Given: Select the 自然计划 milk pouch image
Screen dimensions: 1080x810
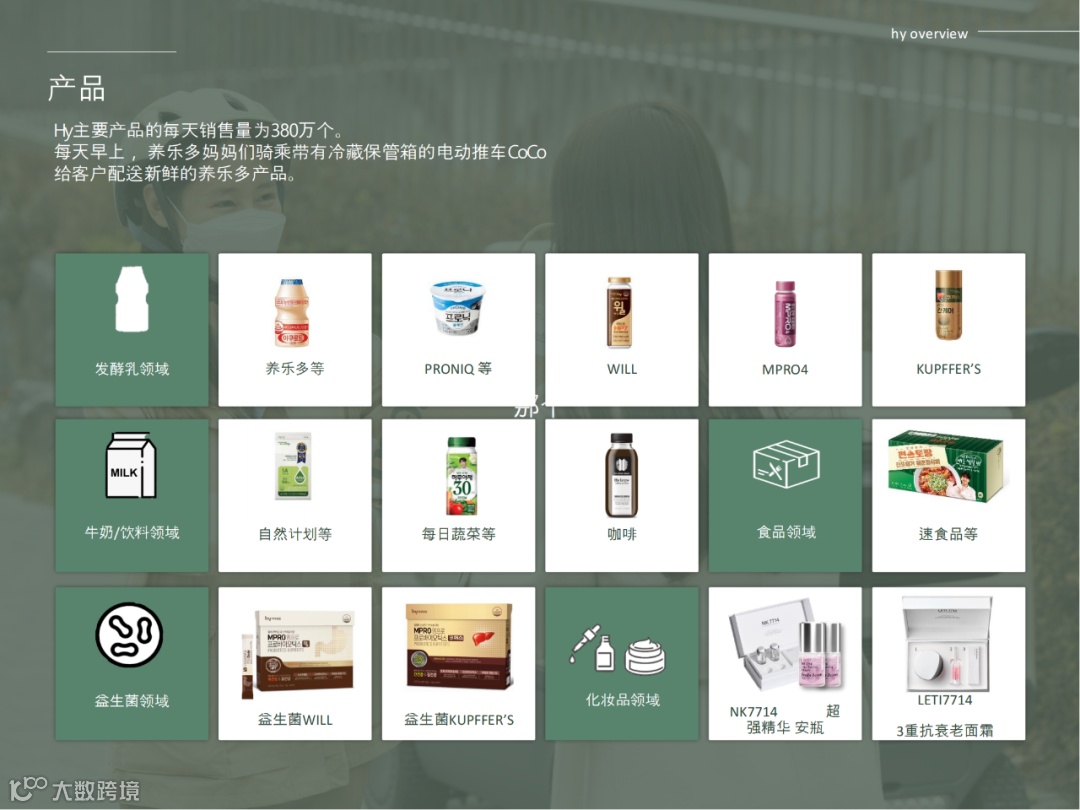Looking at the screenshot, I should click(293, 466).
